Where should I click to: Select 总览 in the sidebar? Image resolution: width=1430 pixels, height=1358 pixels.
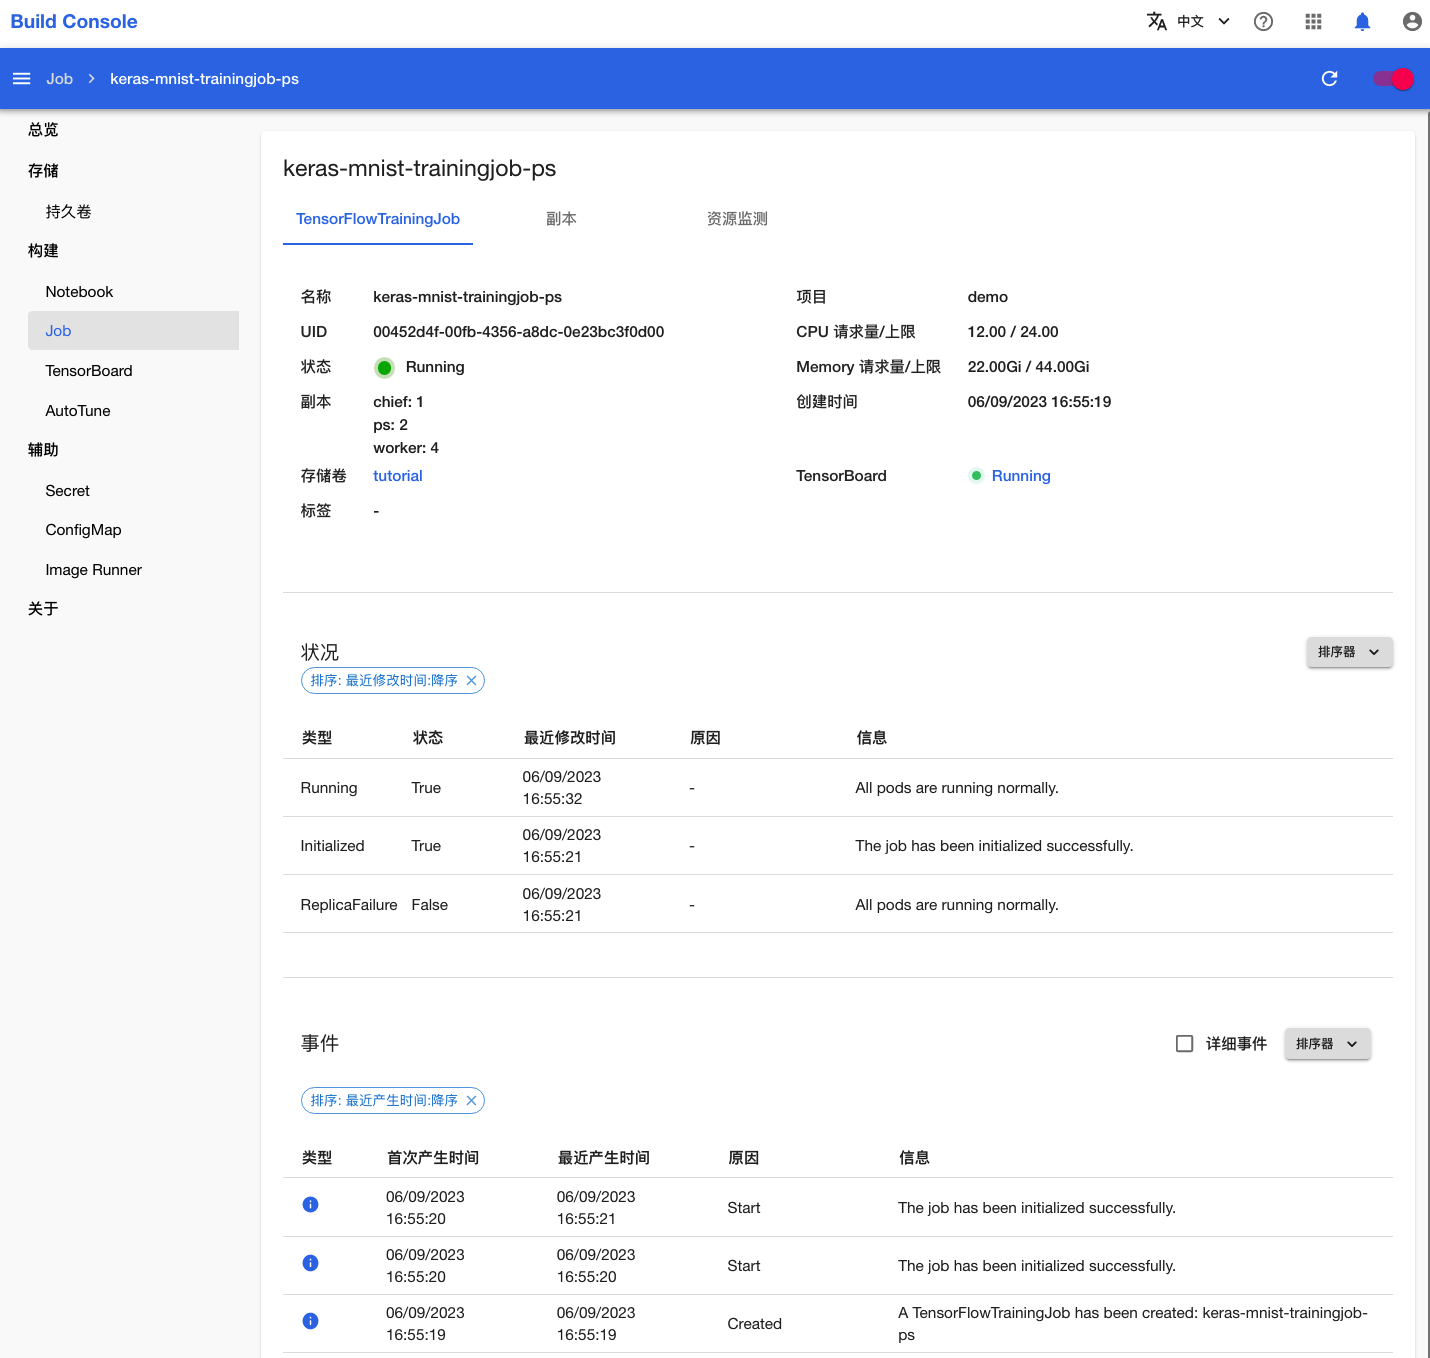(x=43, y=130)
